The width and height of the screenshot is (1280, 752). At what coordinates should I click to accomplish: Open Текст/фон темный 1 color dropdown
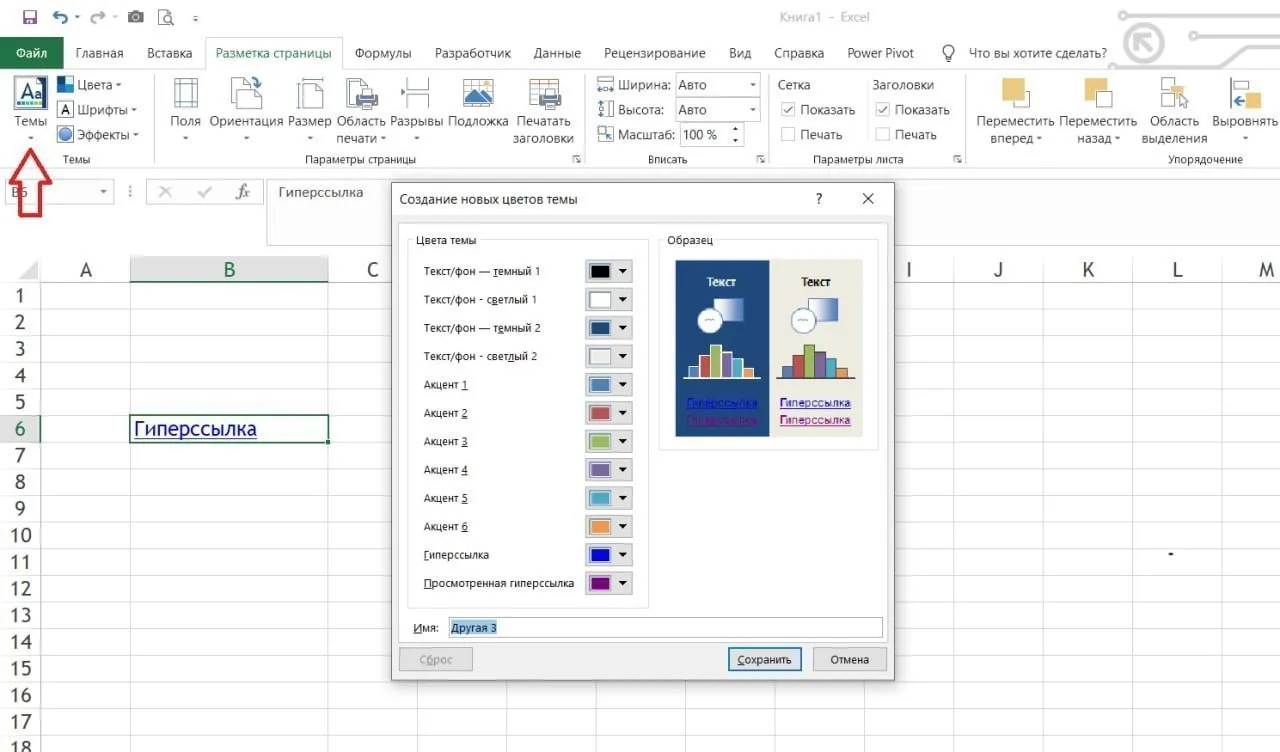(x=623, y=271)
